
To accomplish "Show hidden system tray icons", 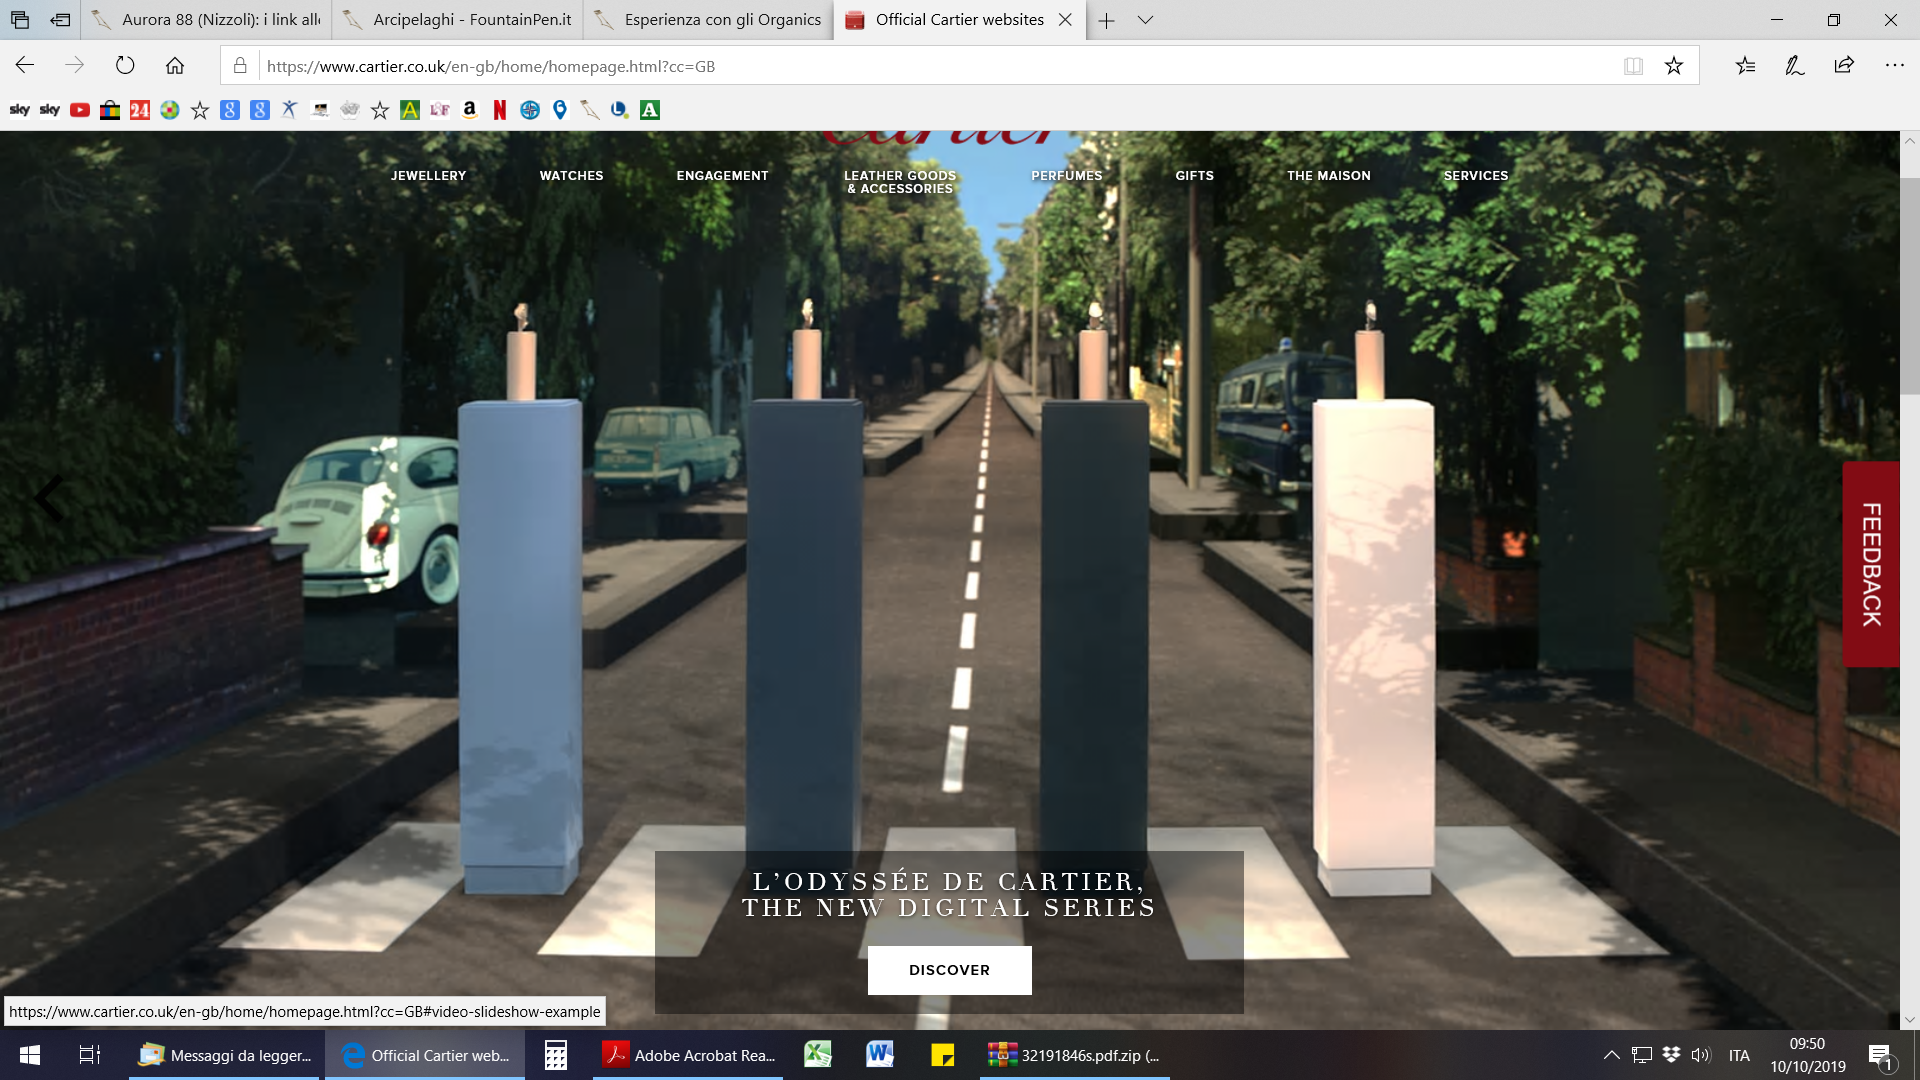I will pos(1611,1055).
